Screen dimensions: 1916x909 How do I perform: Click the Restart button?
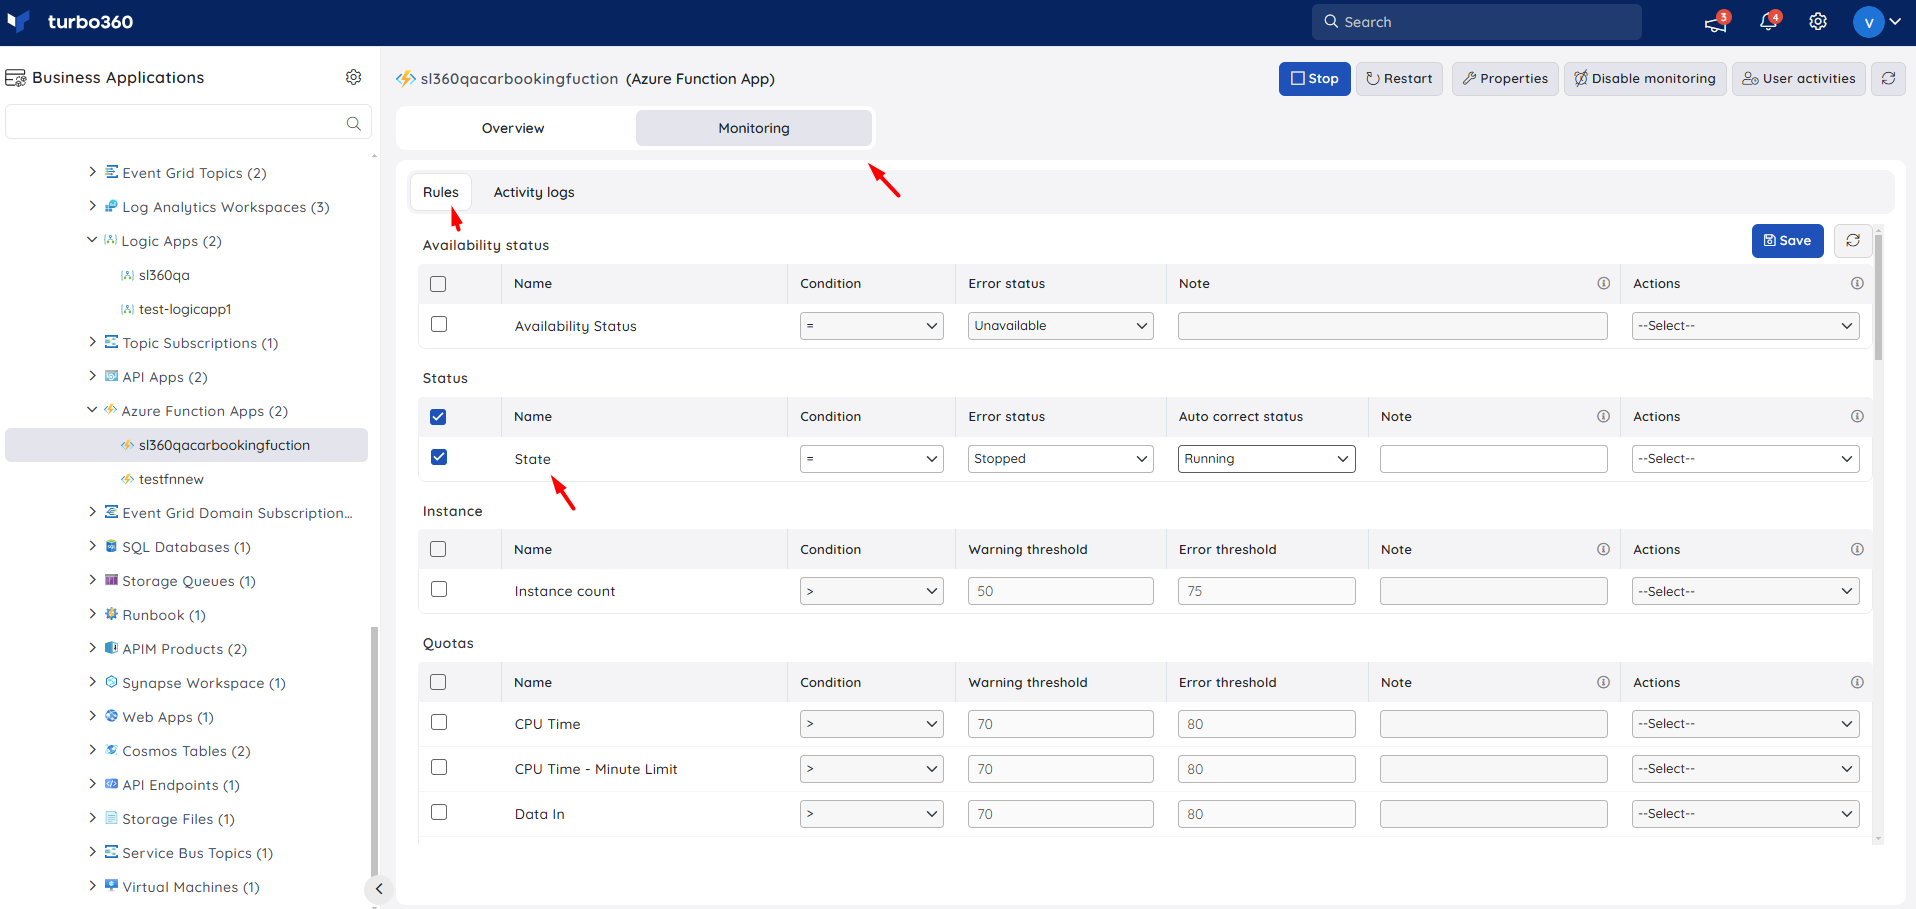1399,78
